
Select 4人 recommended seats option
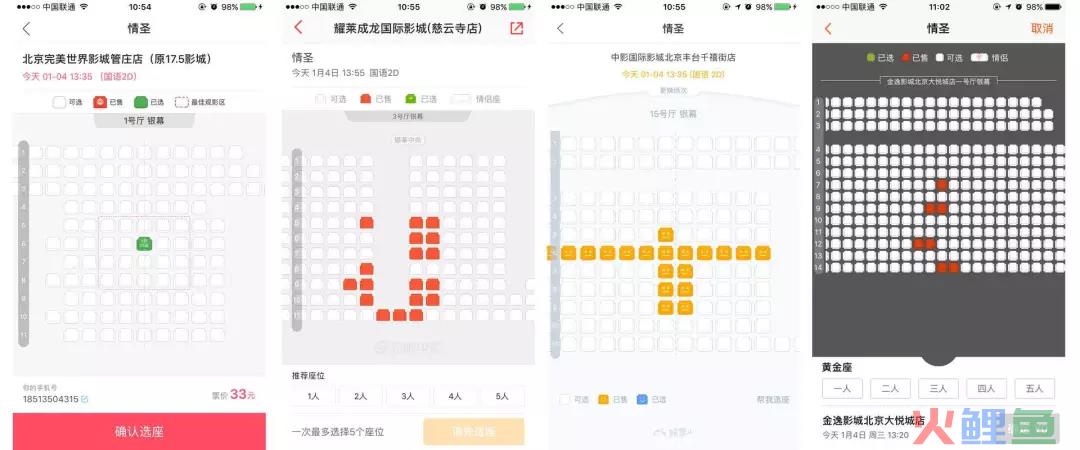coord(455,396)
